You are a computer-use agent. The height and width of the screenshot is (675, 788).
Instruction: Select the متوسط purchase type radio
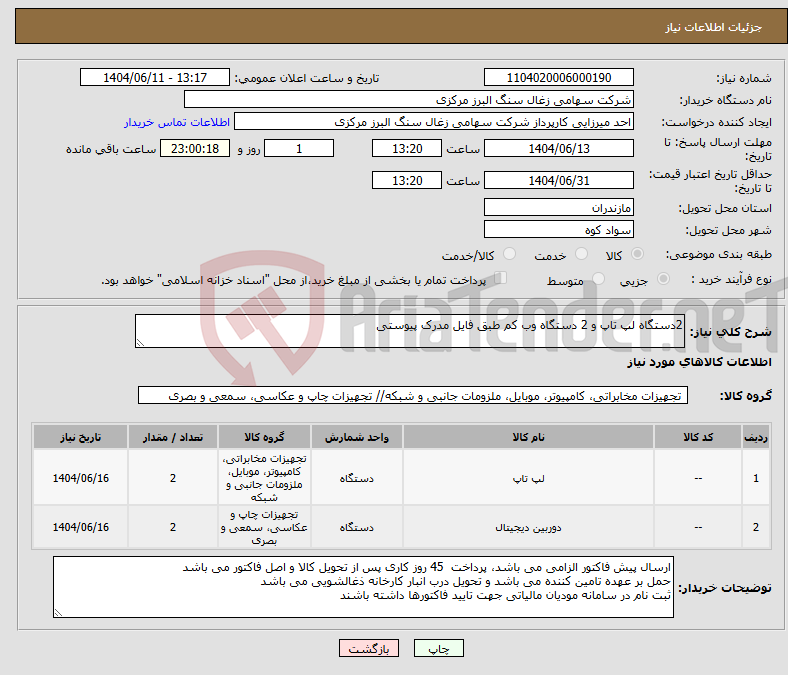coord(598,279)
